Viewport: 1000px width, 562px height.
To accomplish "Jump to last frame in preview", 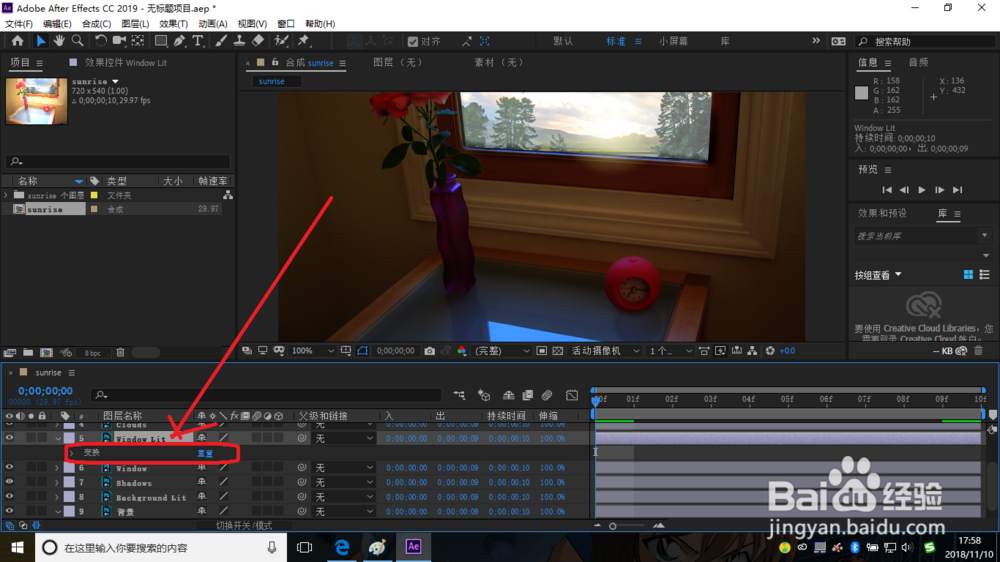I will pos(957,190).
